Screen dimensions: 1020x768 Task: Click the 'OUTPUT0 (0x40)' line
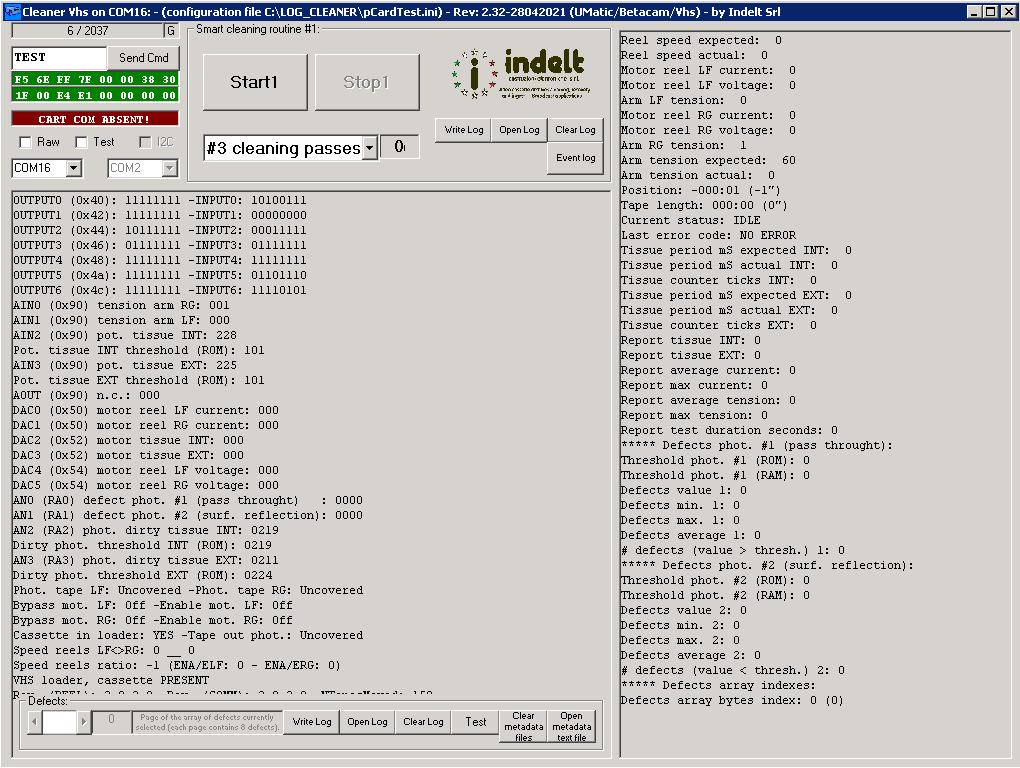[159, 200]
